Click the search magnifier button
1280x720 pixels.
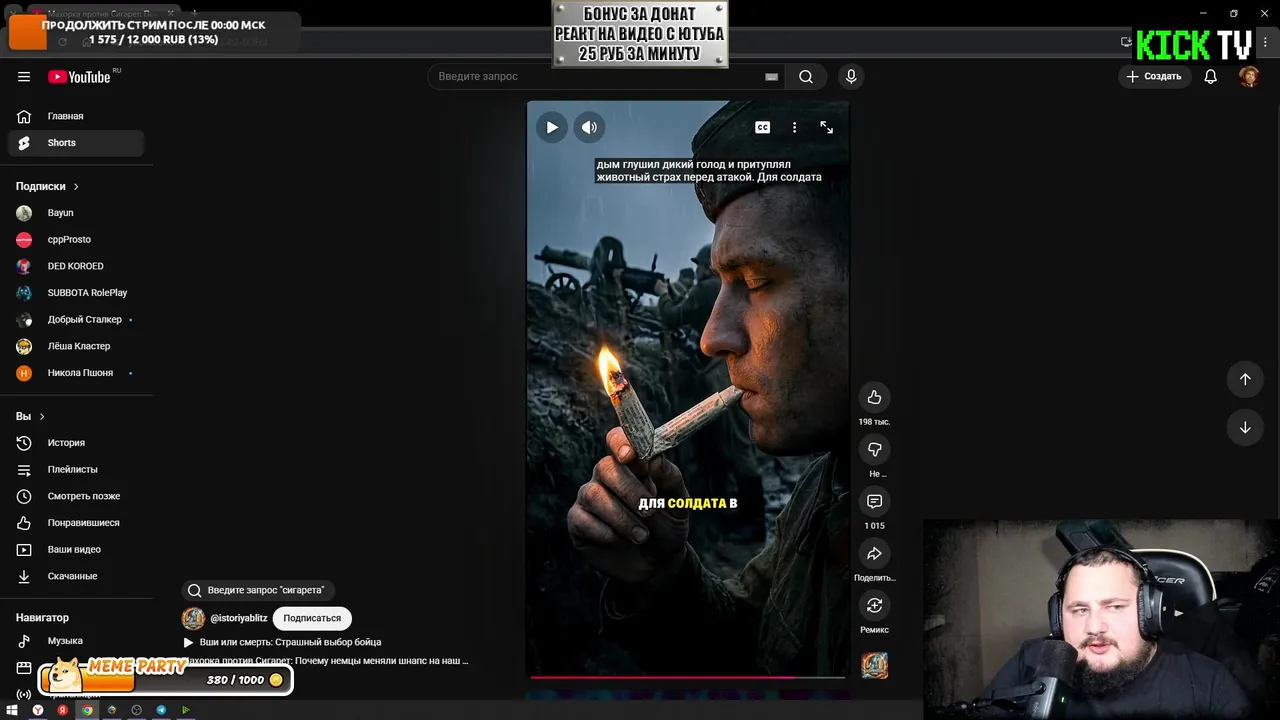806,77
